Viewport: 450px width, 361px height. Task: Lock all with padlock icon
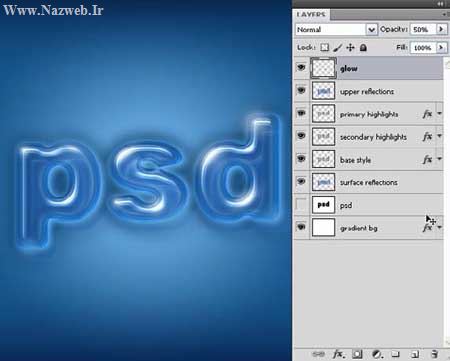[x=363, y=48]
